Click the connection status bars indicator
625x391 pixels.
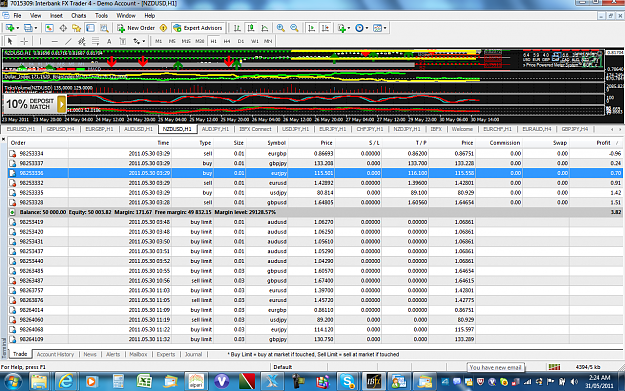tap(554, 367)
